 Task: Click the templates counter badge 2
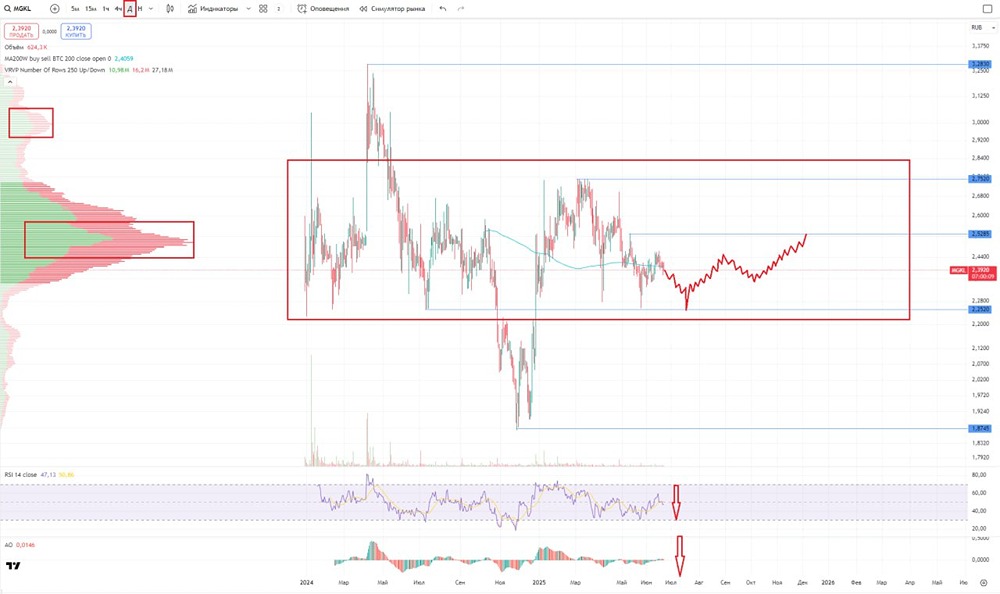pyautogui.click(x=279, y=9)
